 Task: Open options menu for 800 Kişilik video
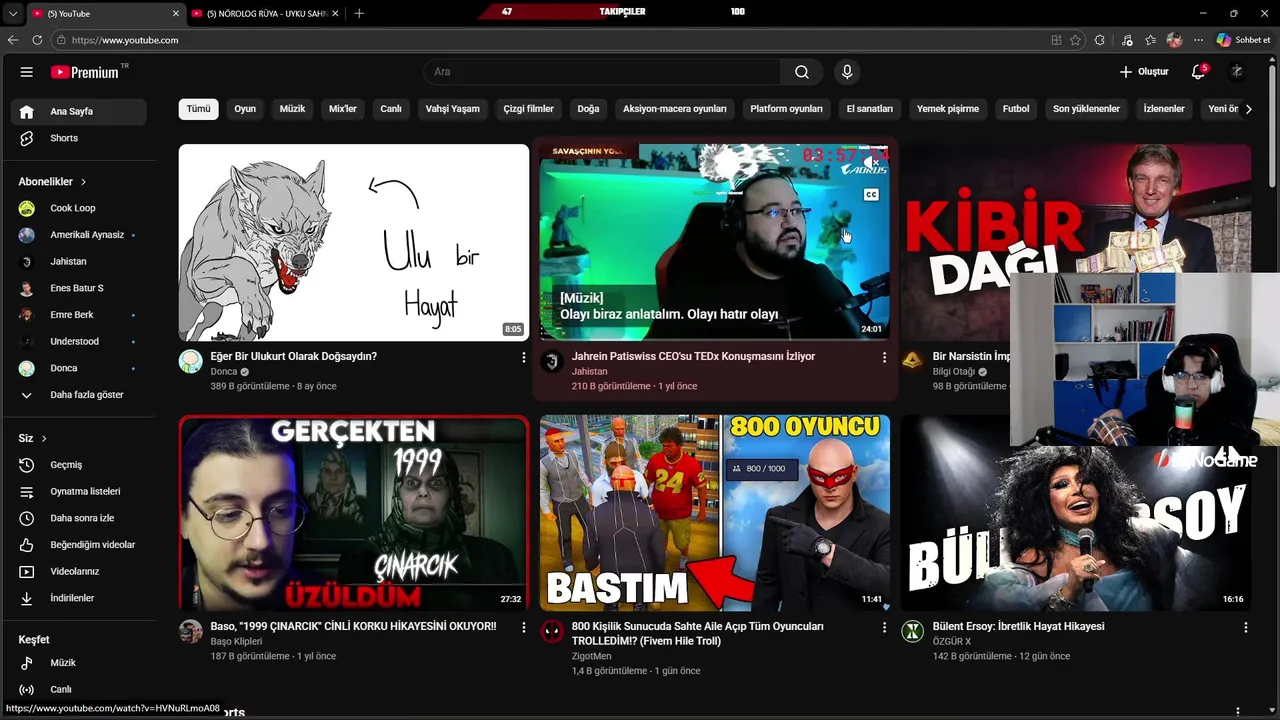click(884, 627)
